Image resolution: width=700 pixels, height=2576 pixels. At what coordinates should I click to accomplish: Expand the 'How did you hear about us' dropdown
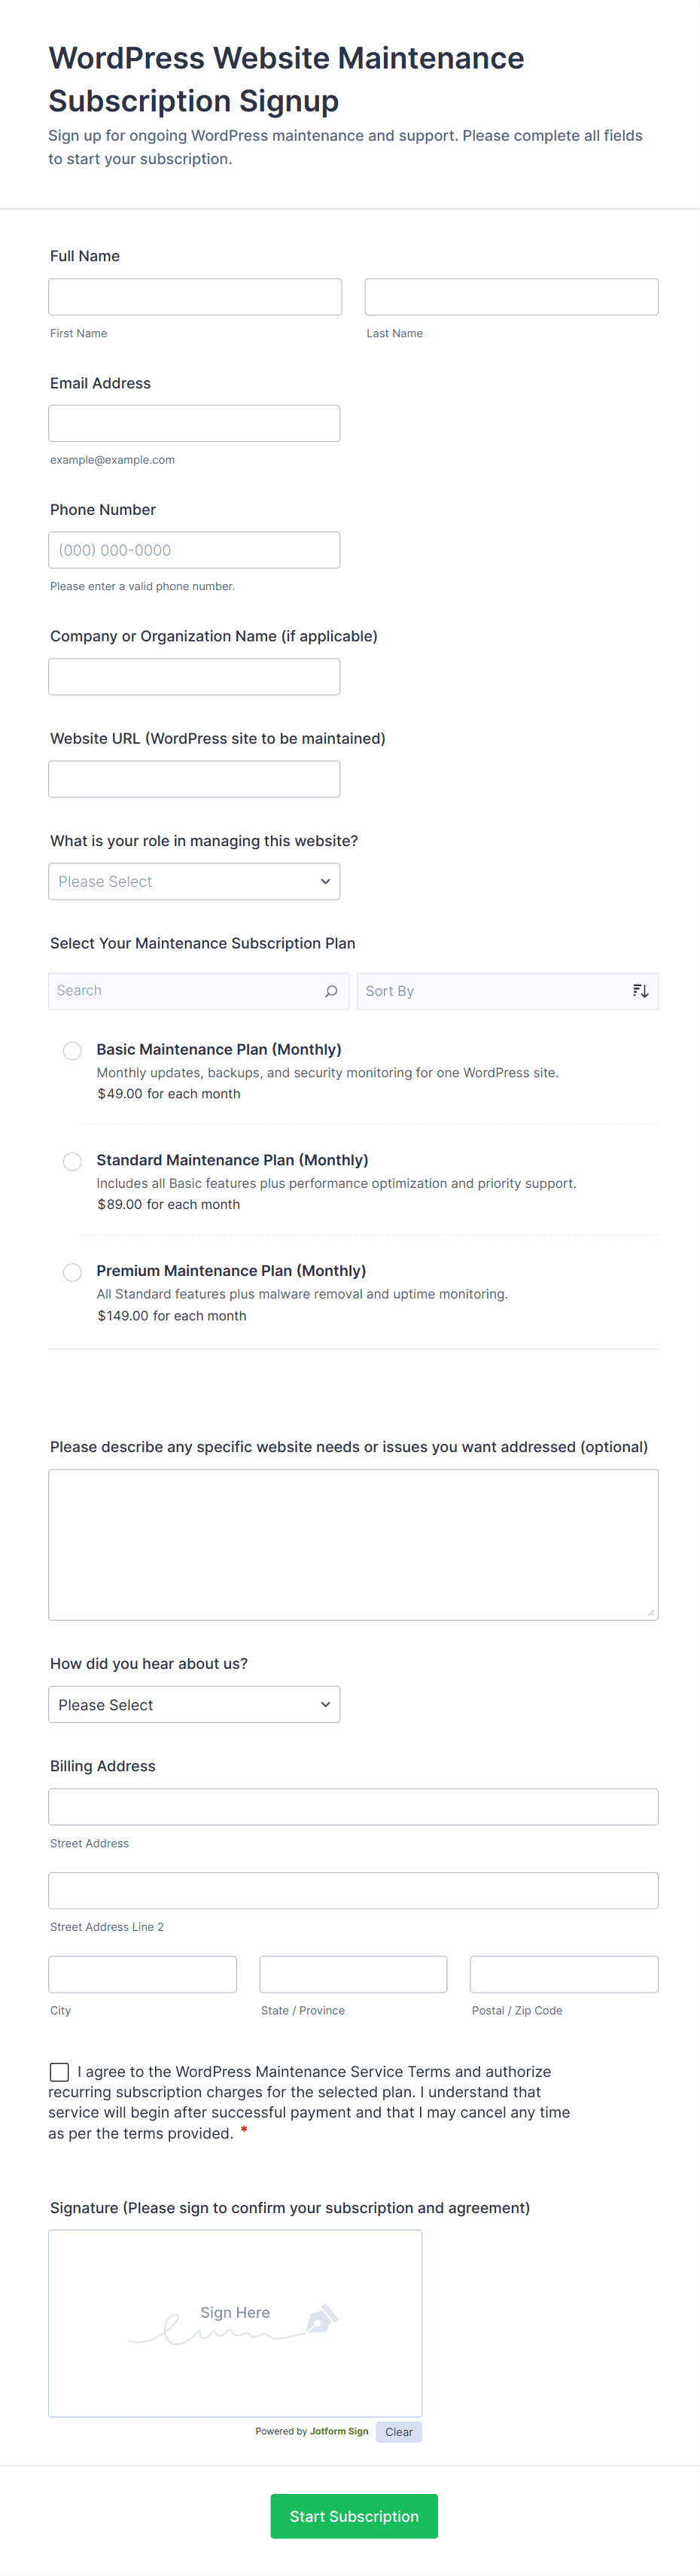pyautogui.click(x=194, y=1705)
